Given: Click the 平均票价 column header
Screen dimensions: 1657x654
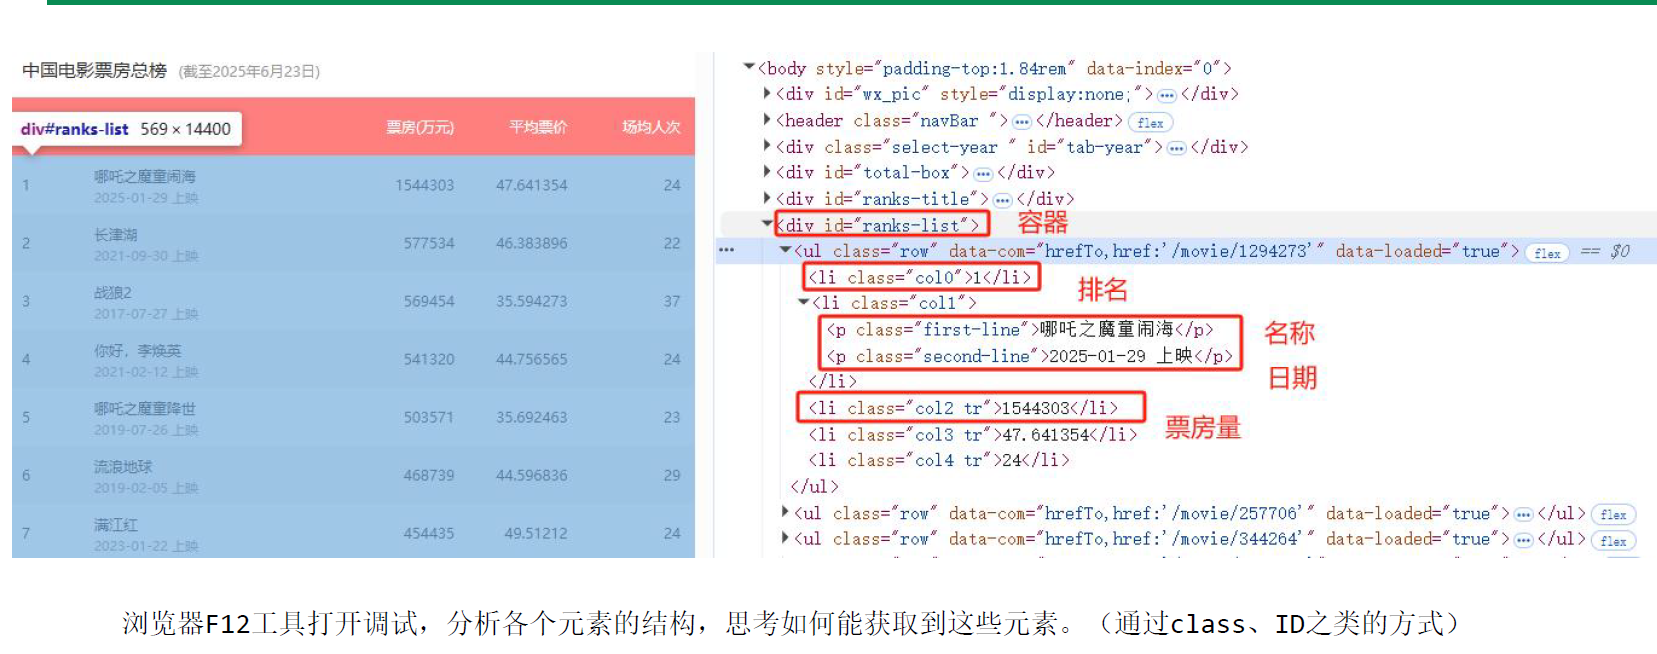Looking at the screenshot, I should click(x=538, y=127).
